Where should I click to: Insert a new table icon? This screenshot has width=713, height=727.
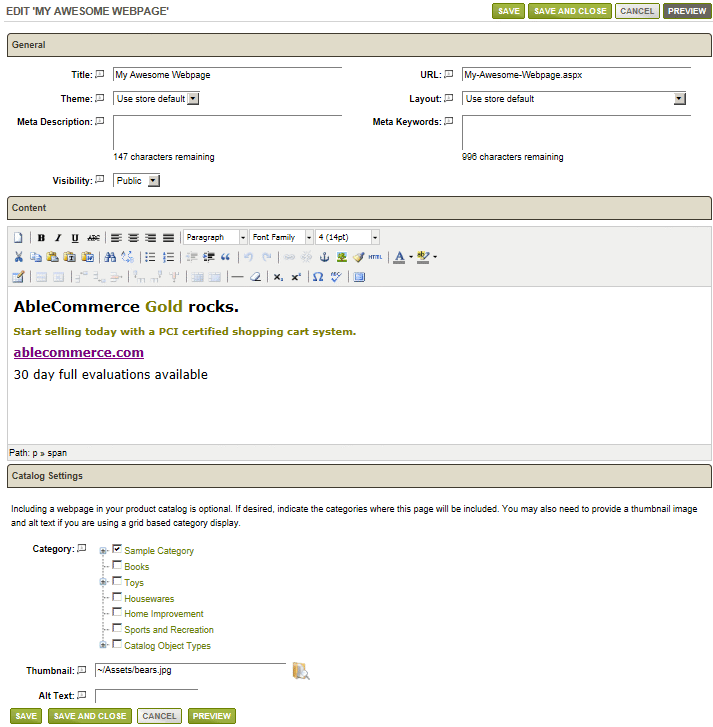click(x=18, y=277)
